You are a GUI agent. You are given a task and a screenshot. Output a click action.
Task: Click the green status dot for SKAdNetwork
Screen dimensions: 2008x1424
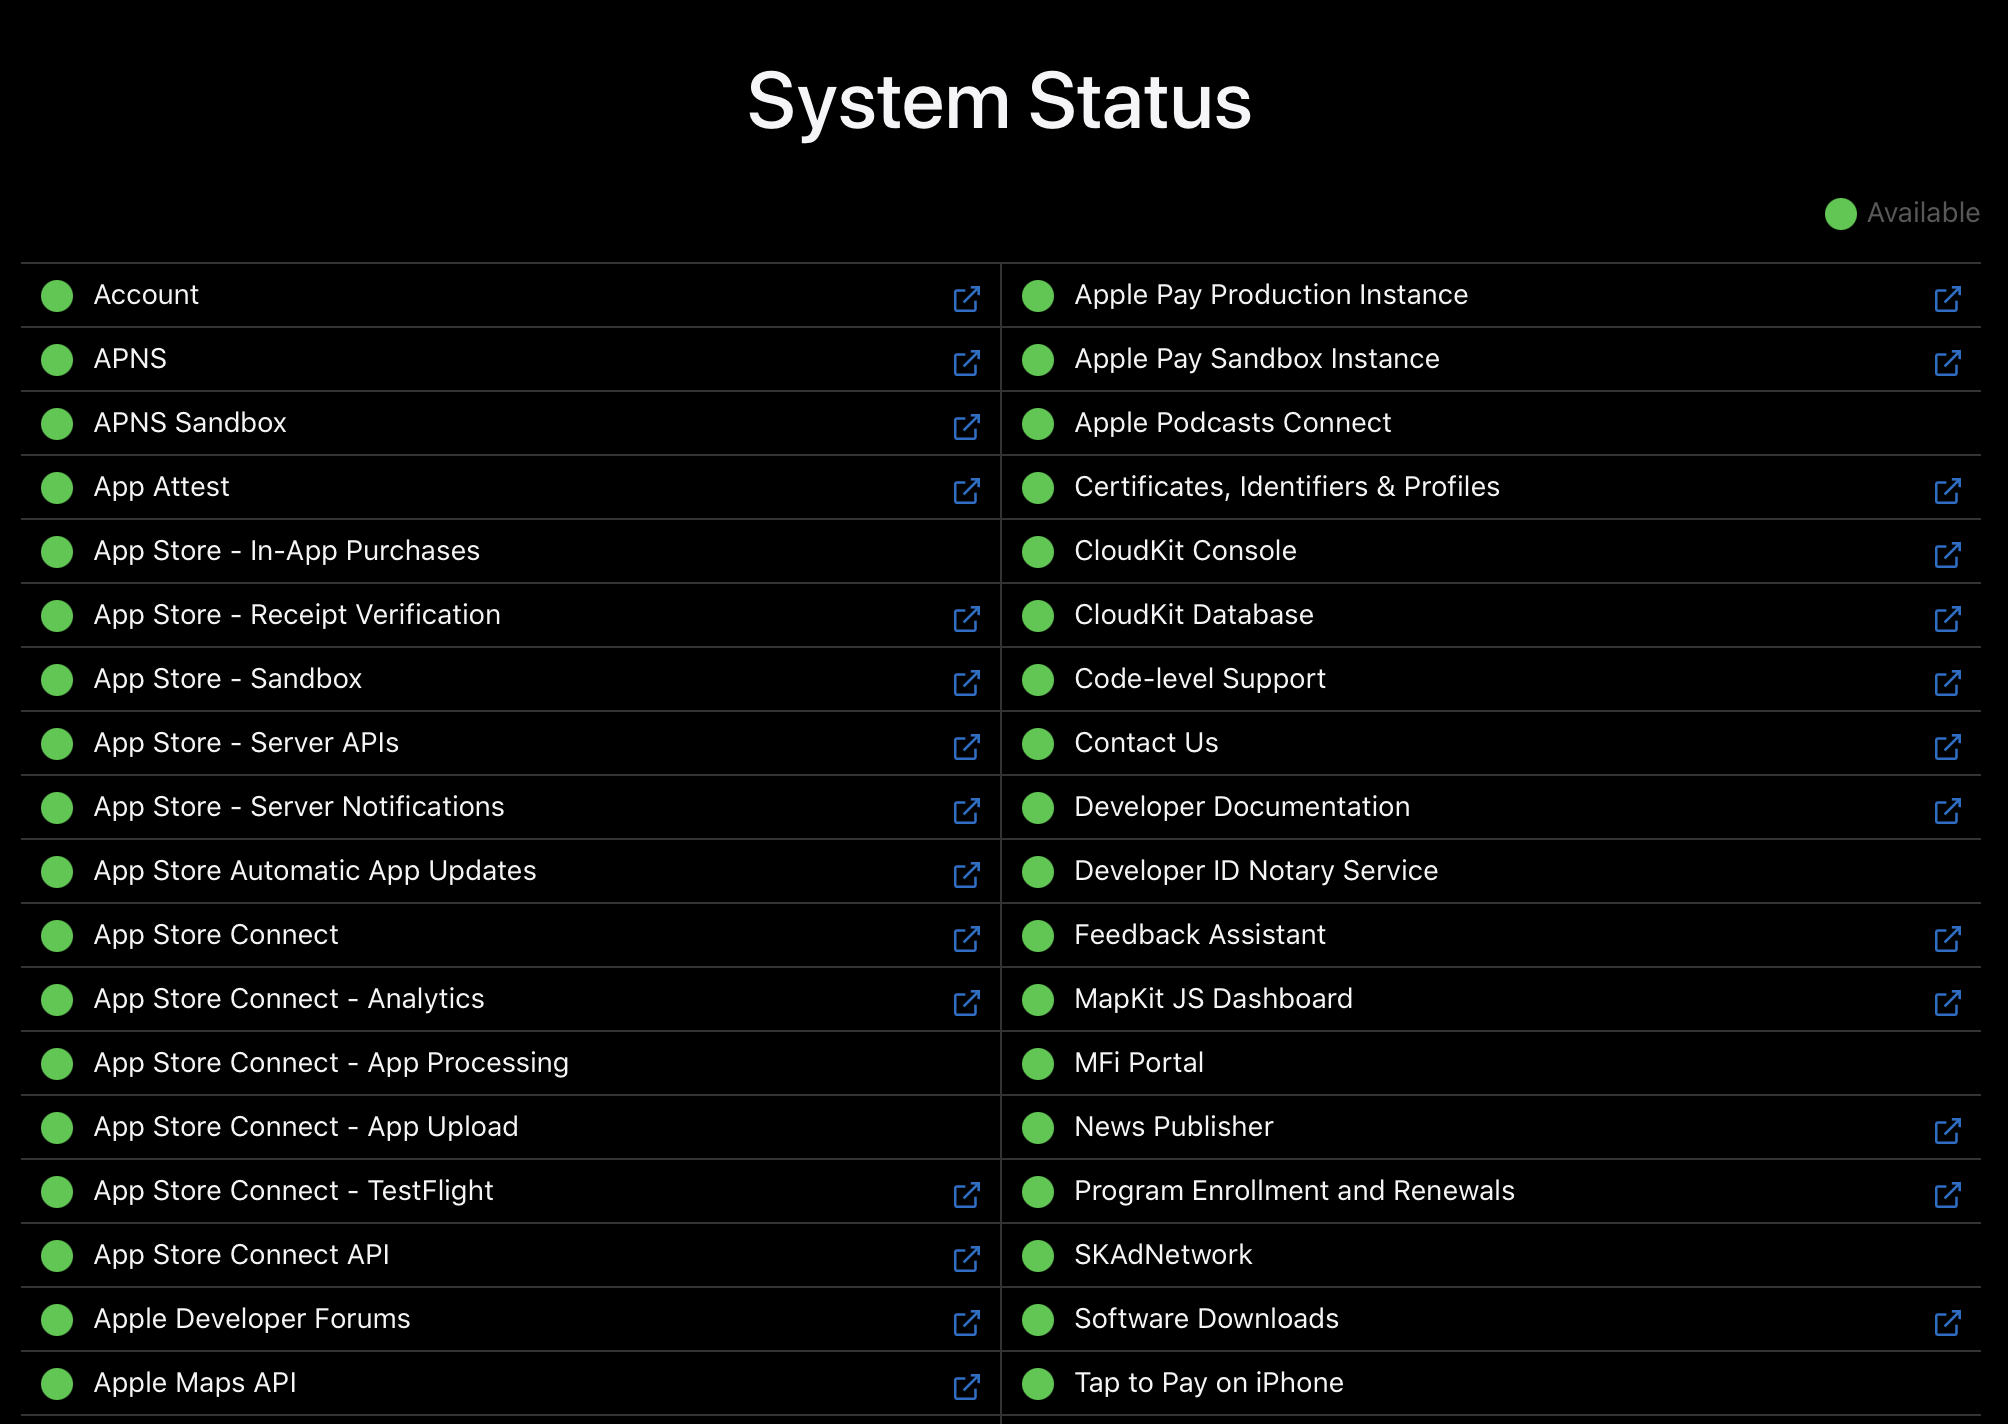(1038, 1255)
